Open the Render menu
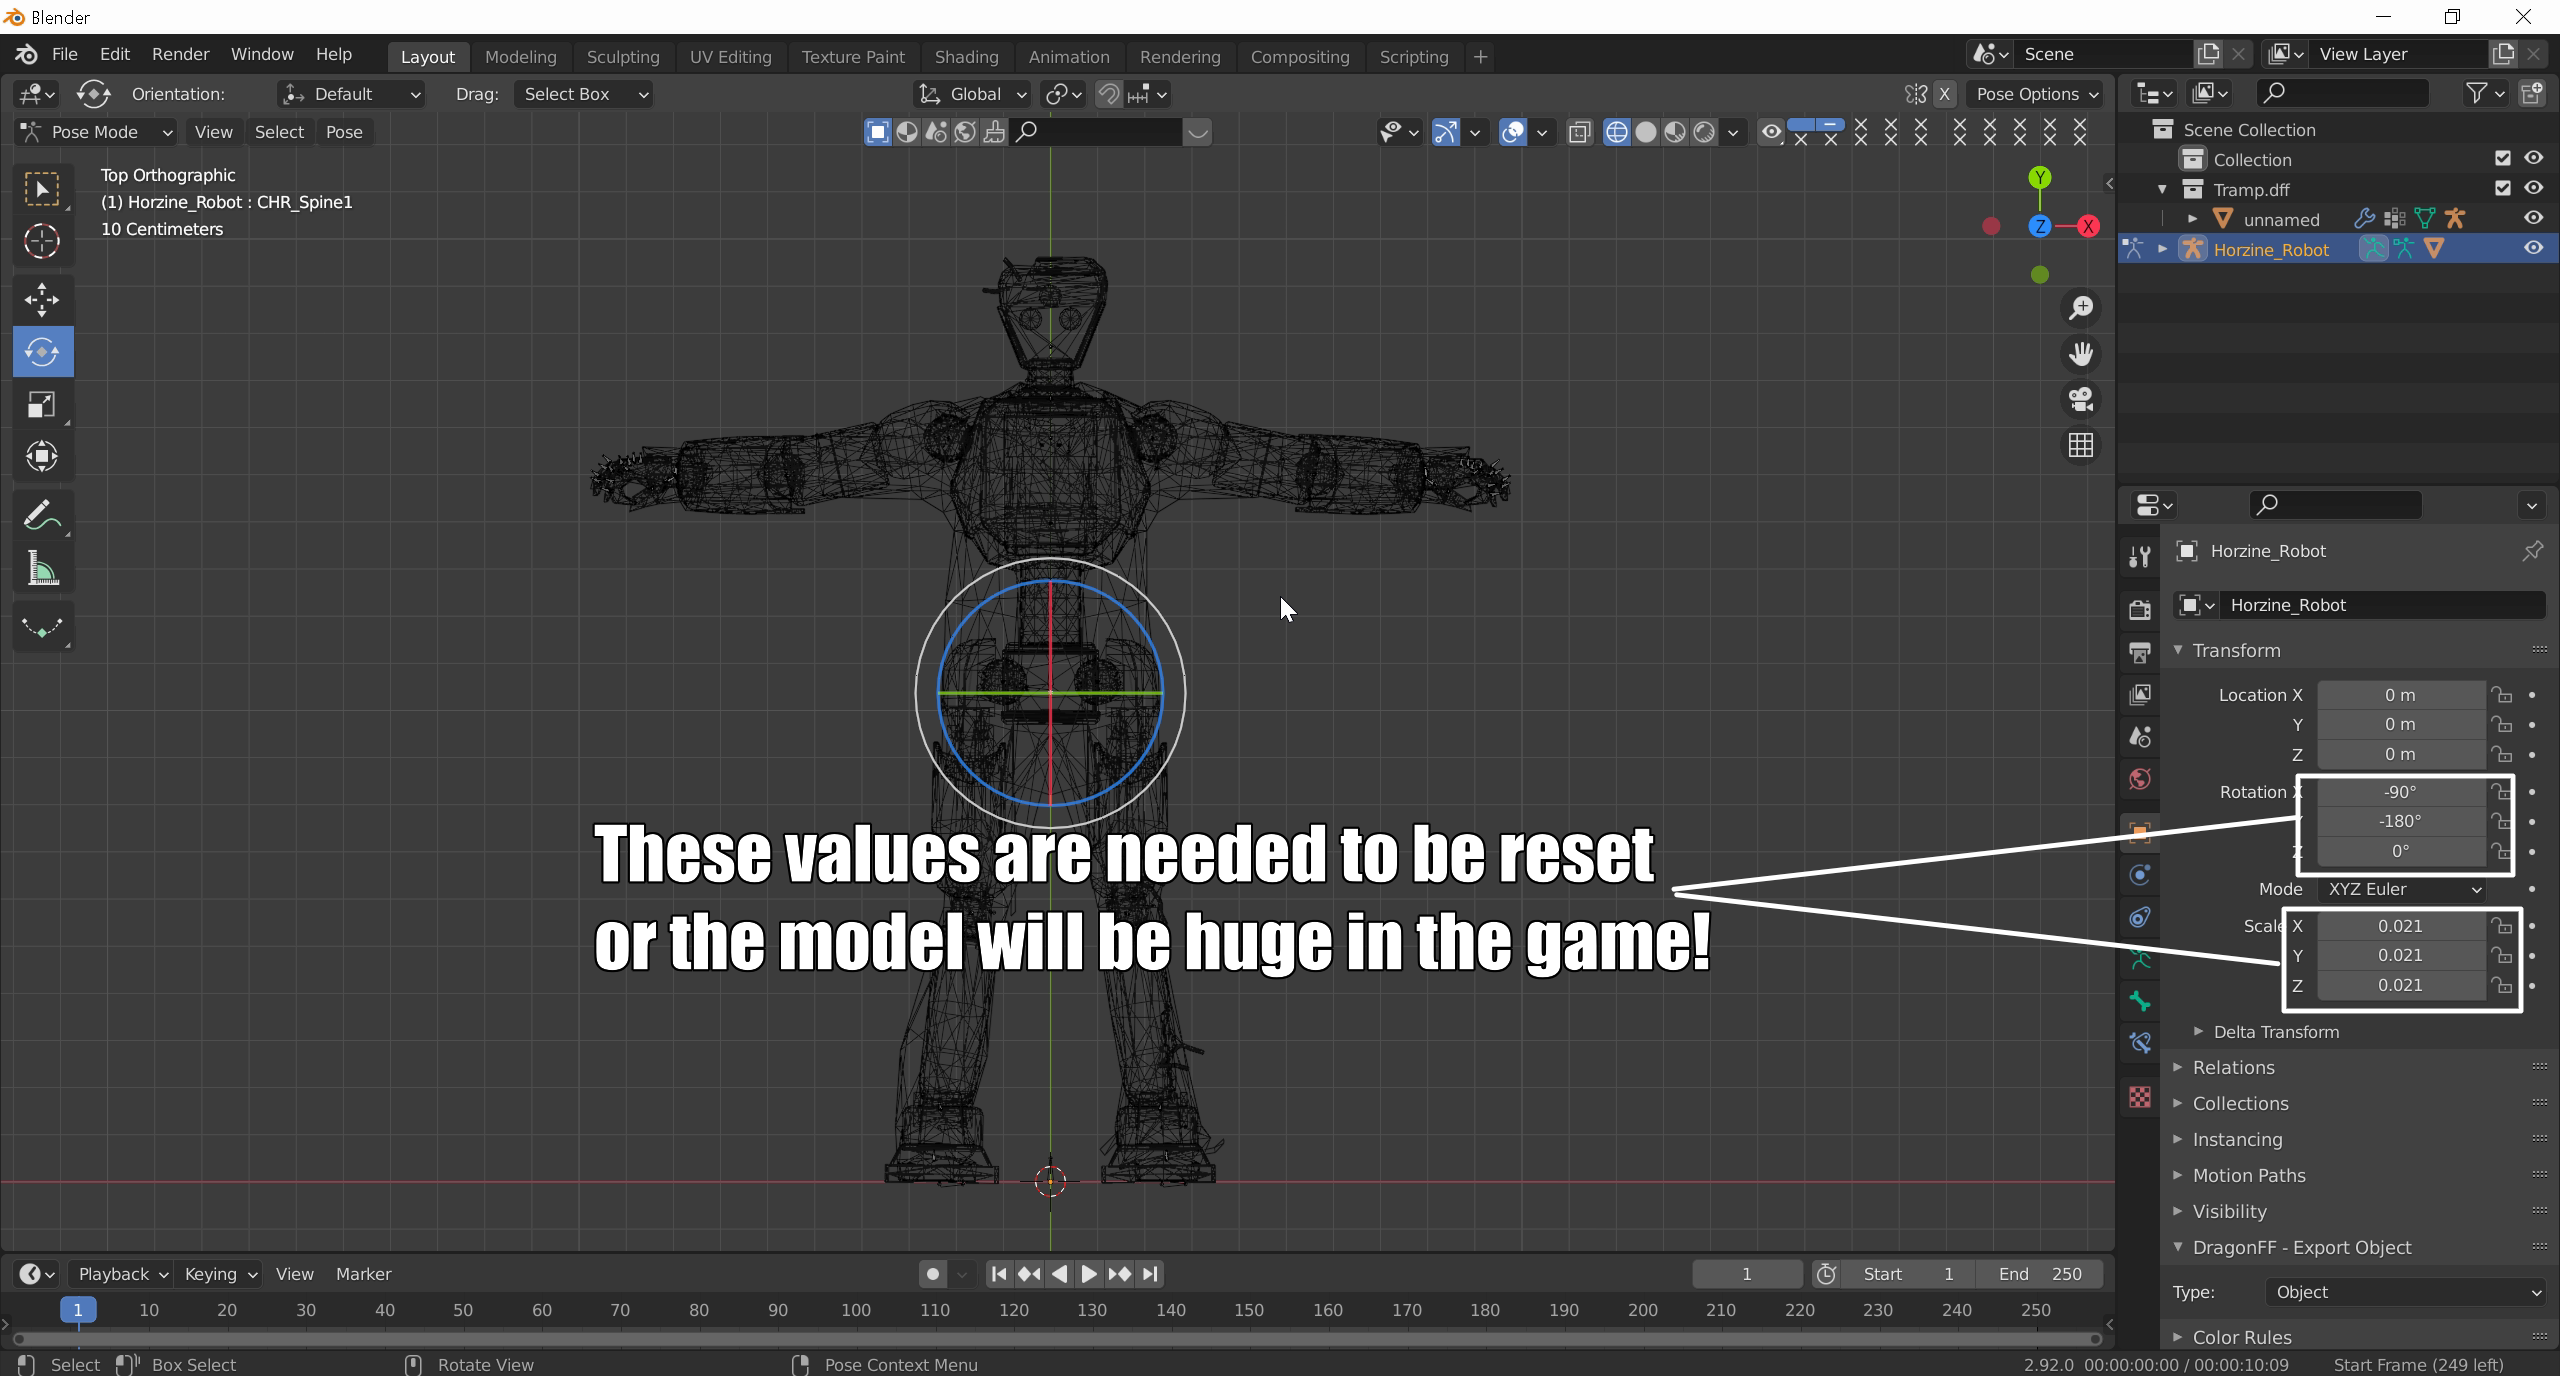2560x1376 pixels. (x=180, y=54)
